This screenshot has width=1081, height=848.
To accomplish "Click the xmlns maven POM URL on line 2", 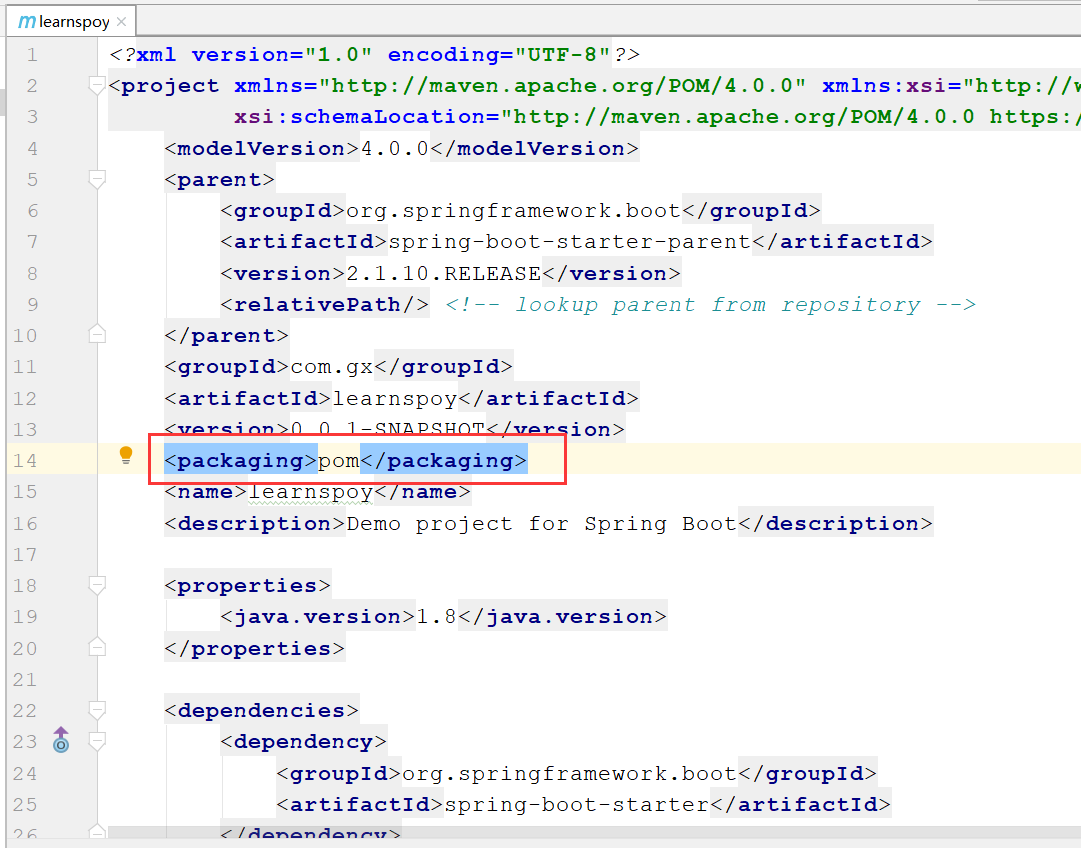I will (561, 86).
